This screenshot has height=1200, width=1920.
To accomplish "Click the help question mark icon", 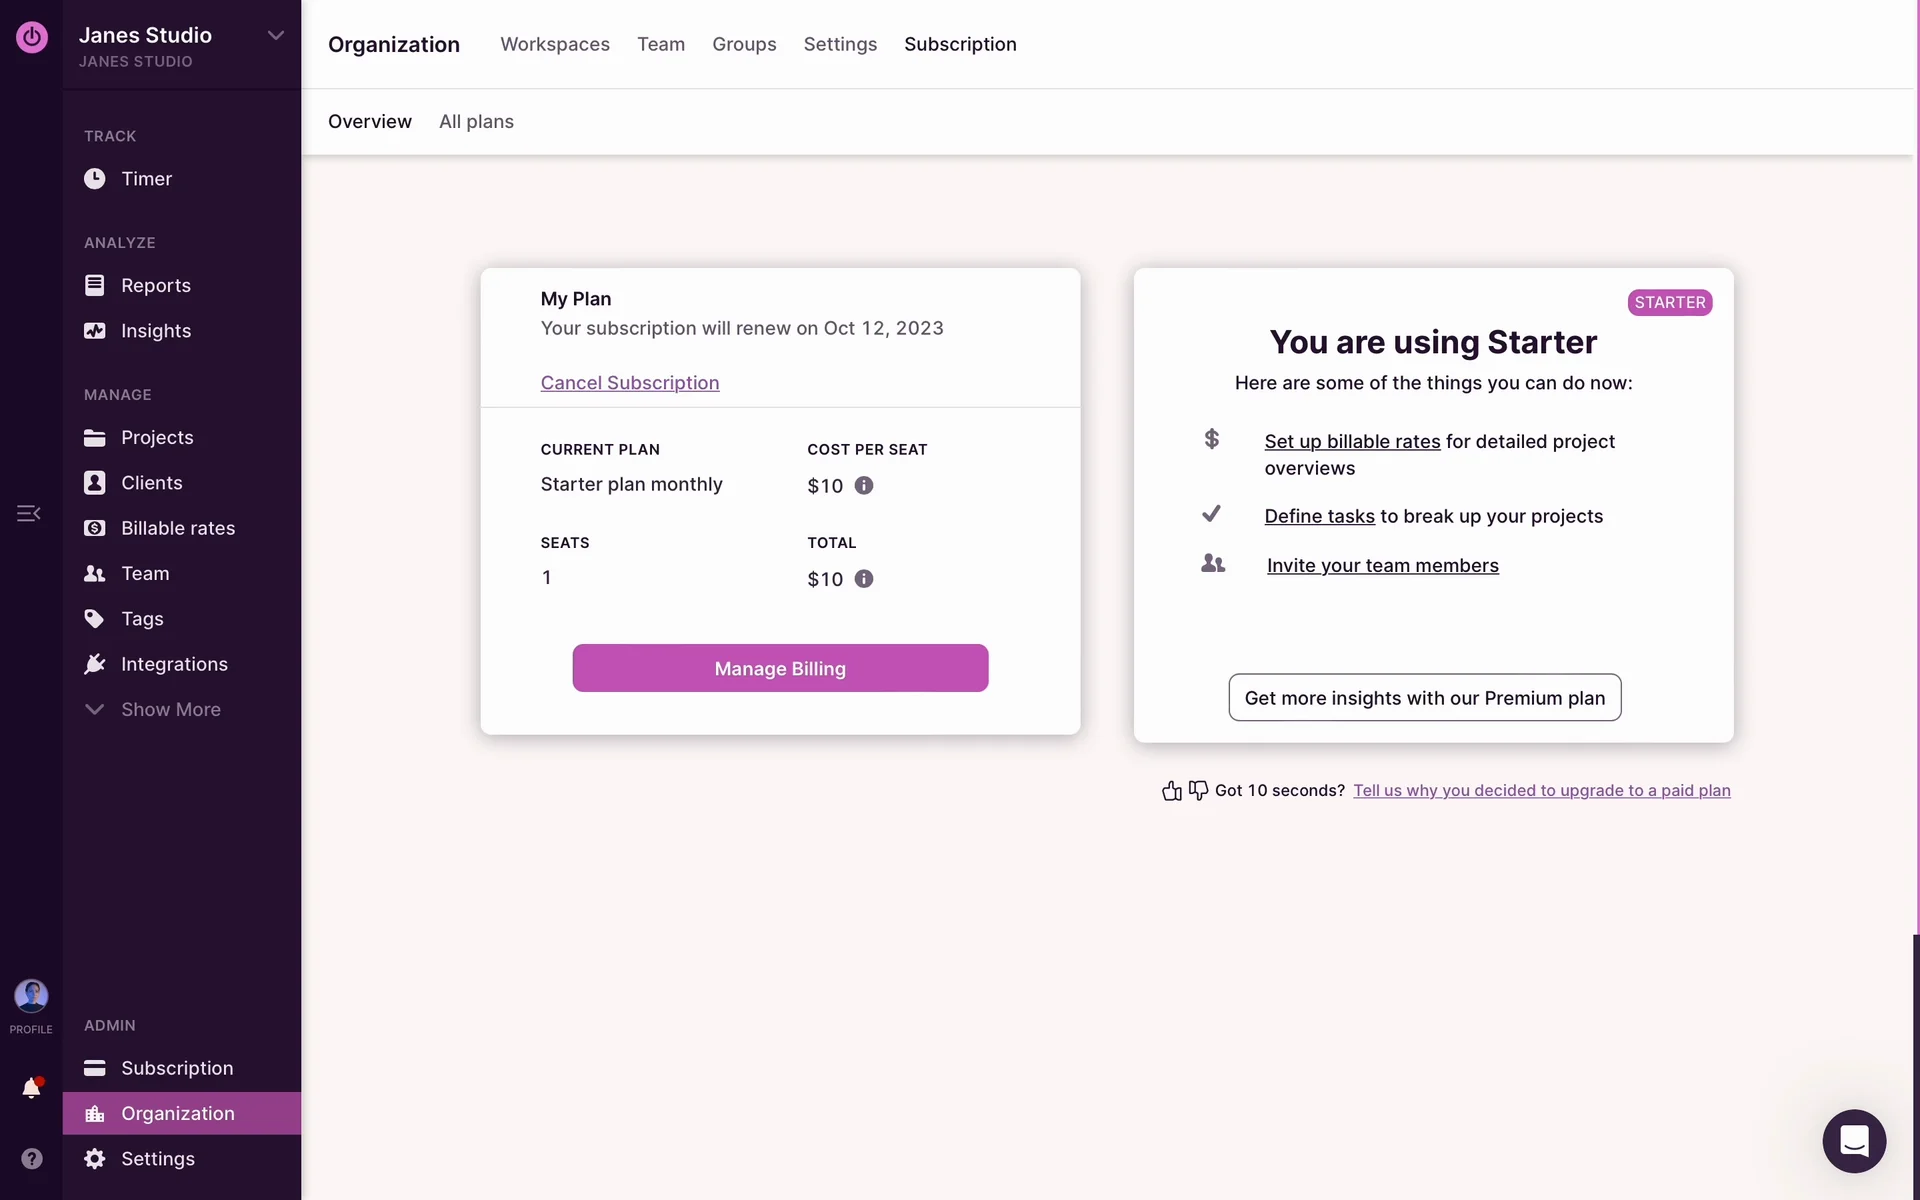I will coord(32,1158).
